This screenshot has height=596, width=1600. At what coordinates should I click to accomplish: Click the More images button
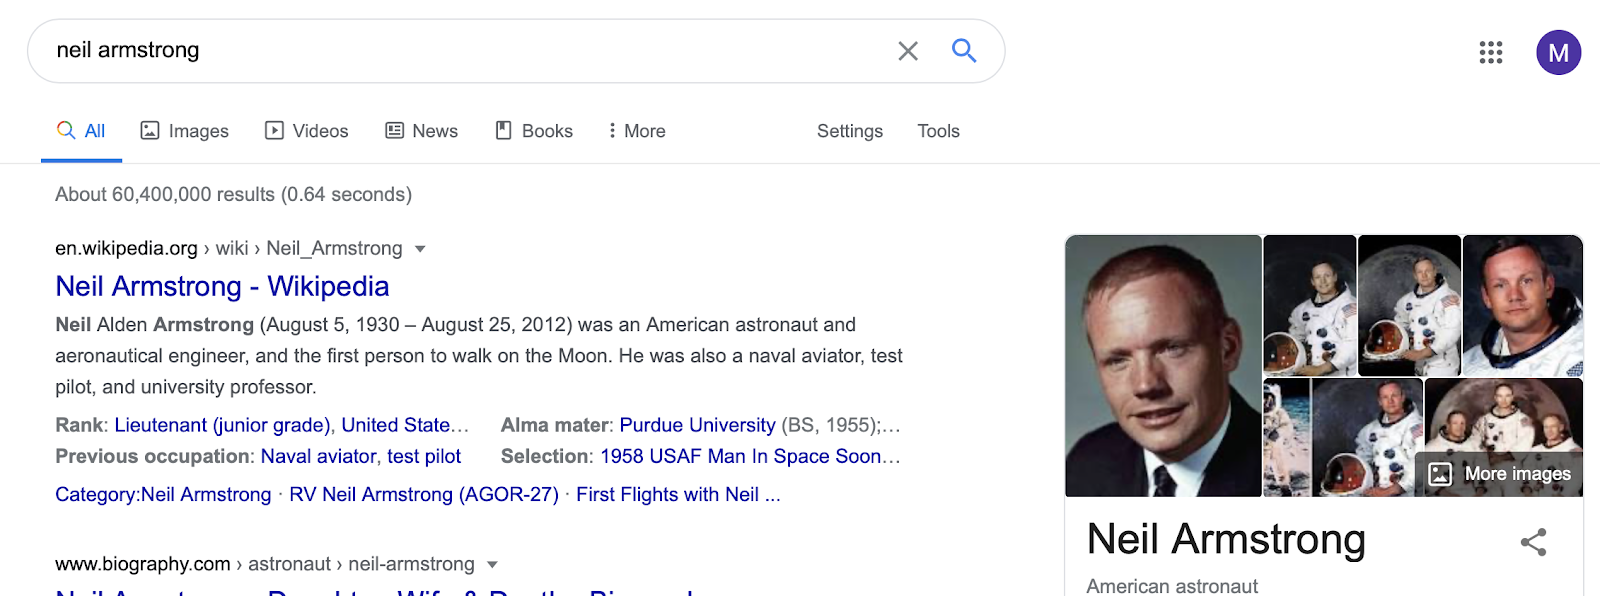click(x=1500, y=474)
